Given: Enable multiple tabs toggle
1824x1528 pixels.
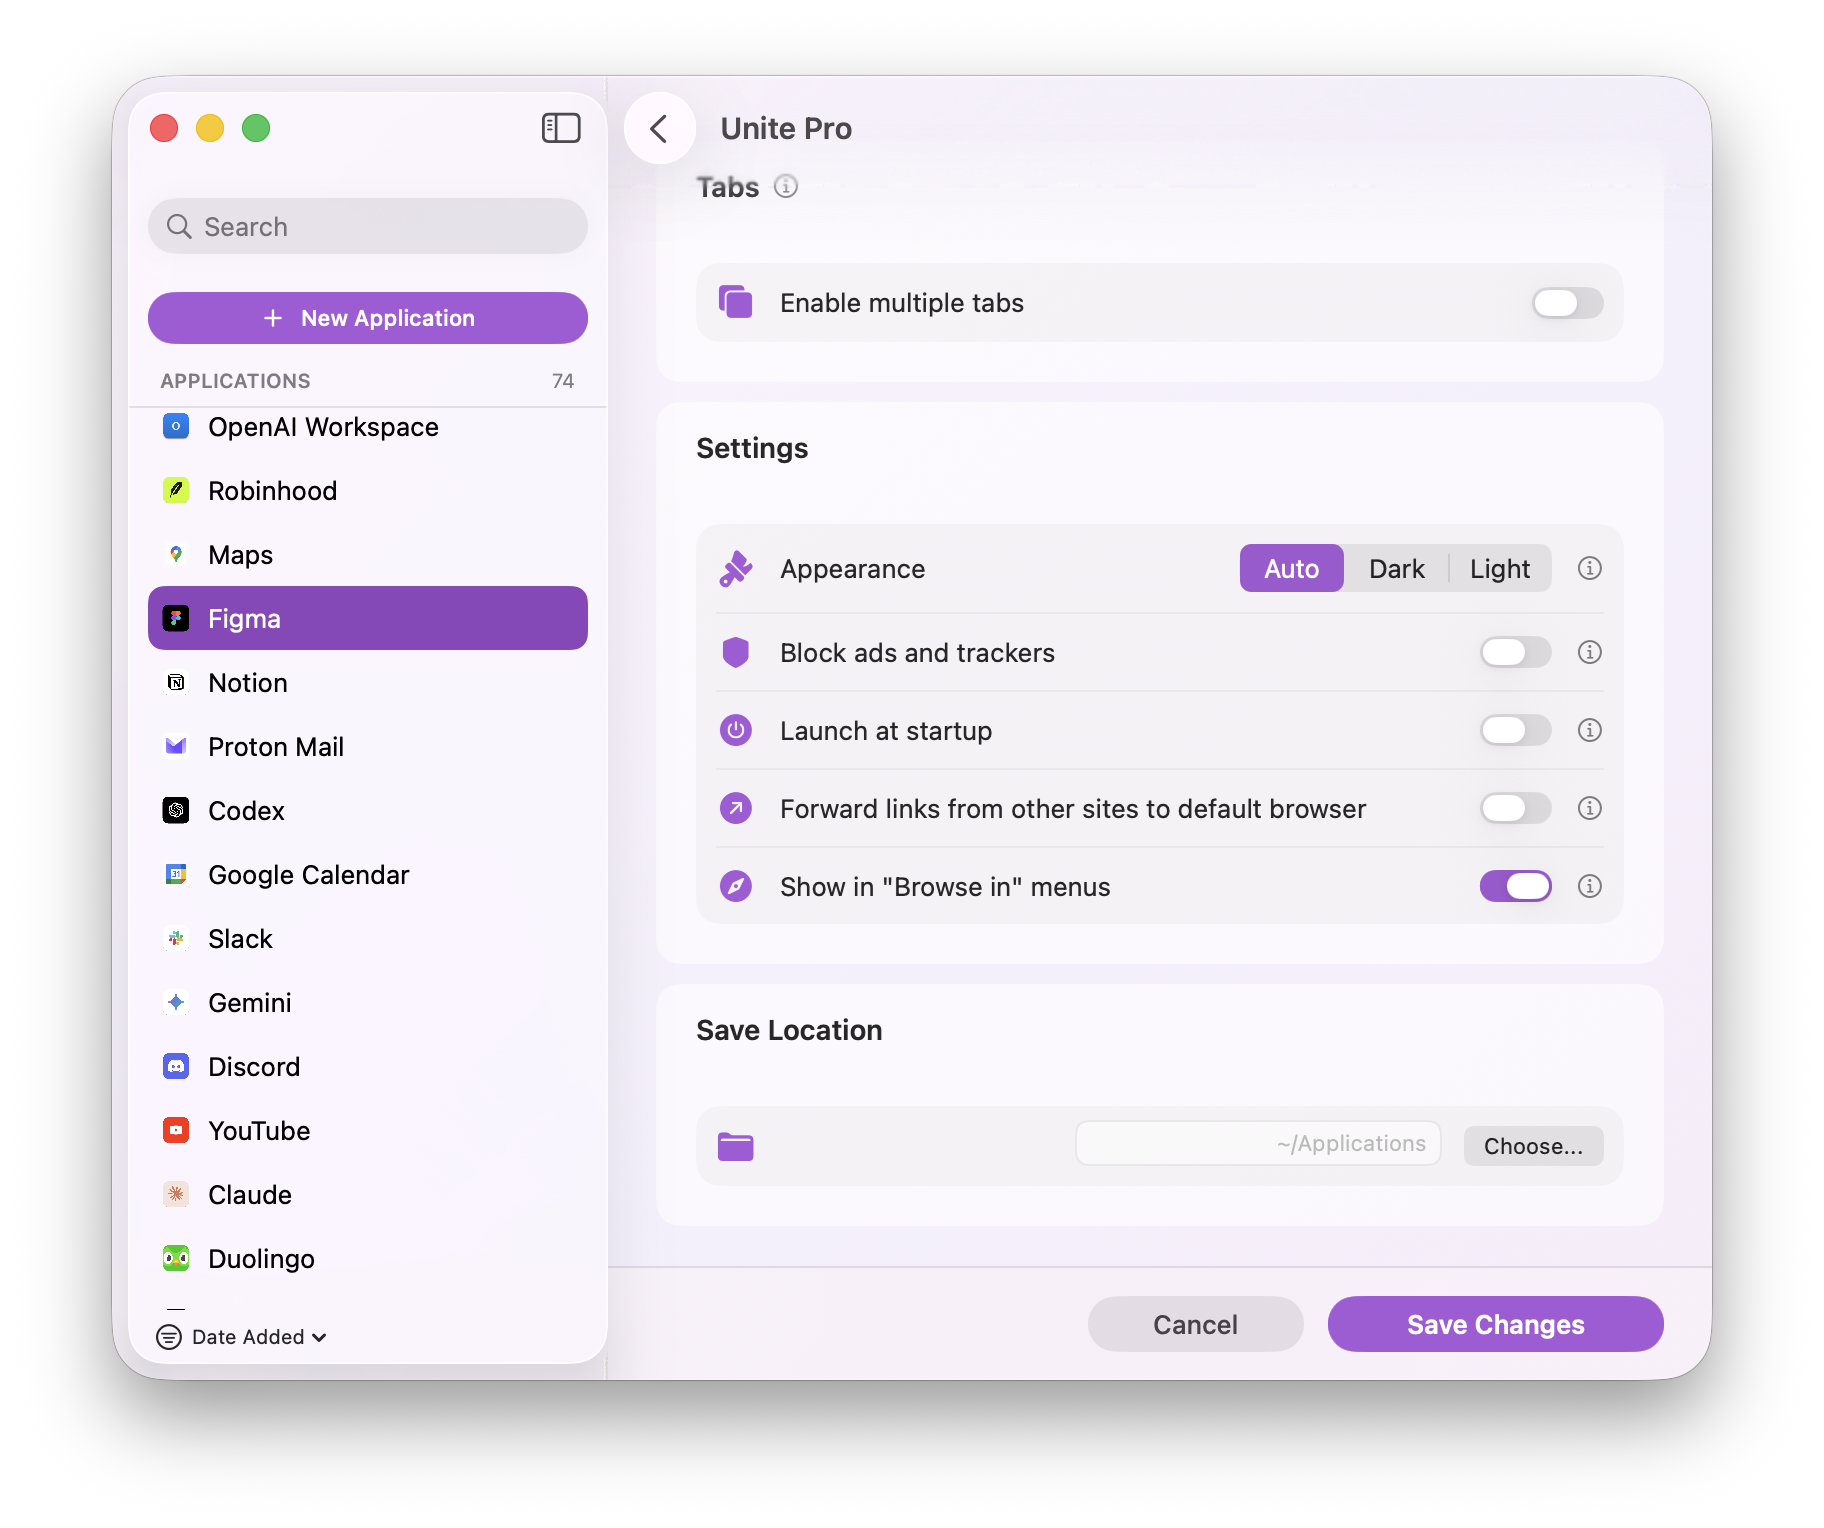Looking at the screenshot, I should tap(1567, 303).
